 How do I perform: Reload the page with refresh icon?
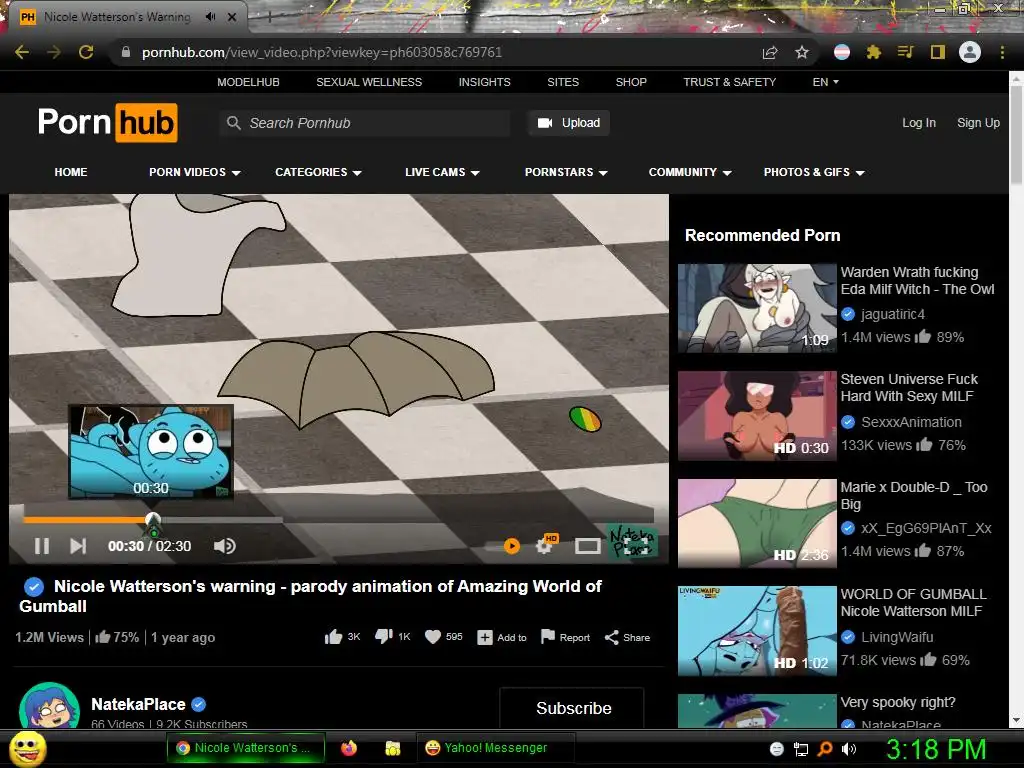(86, 52)
